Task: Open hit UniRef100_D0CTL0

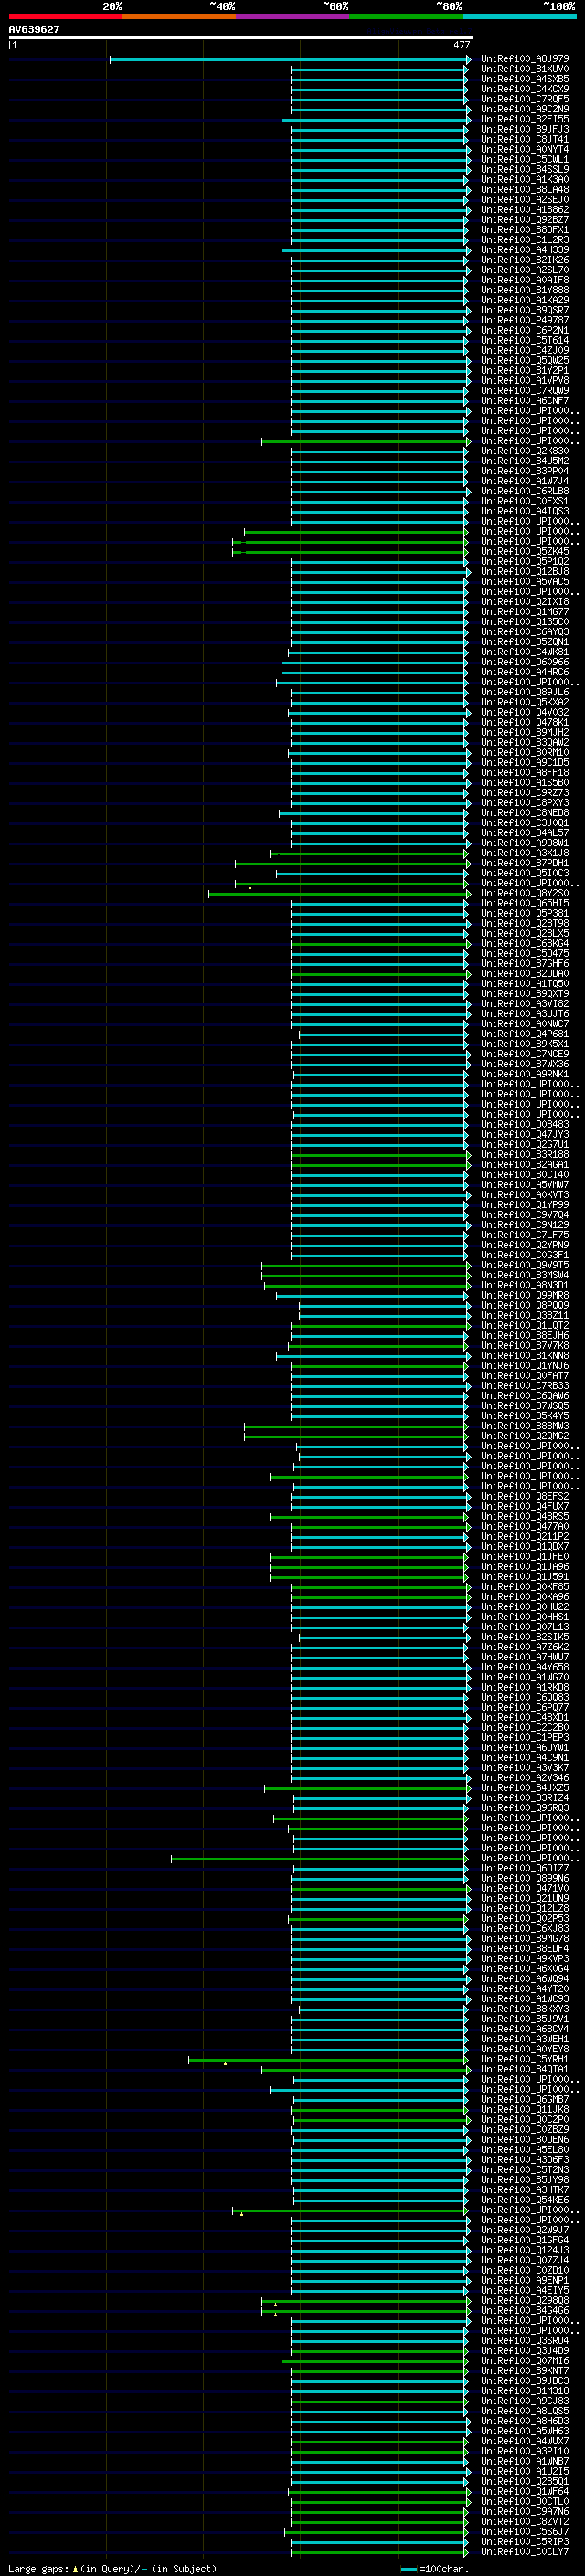Action: (x=525, y=2501)
